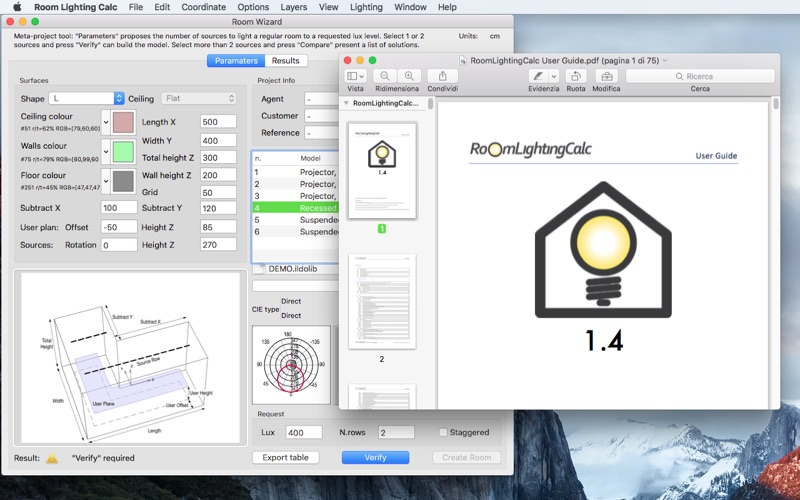Expand the Floor colour picker arrow
800x500 pixels.
106,181
